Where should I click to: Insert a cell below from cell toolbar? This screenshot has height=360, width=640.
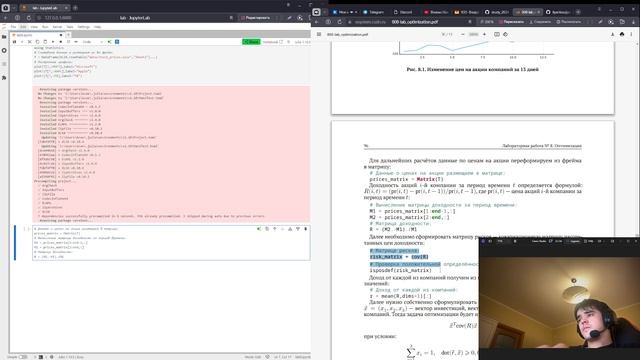[298, 229]
